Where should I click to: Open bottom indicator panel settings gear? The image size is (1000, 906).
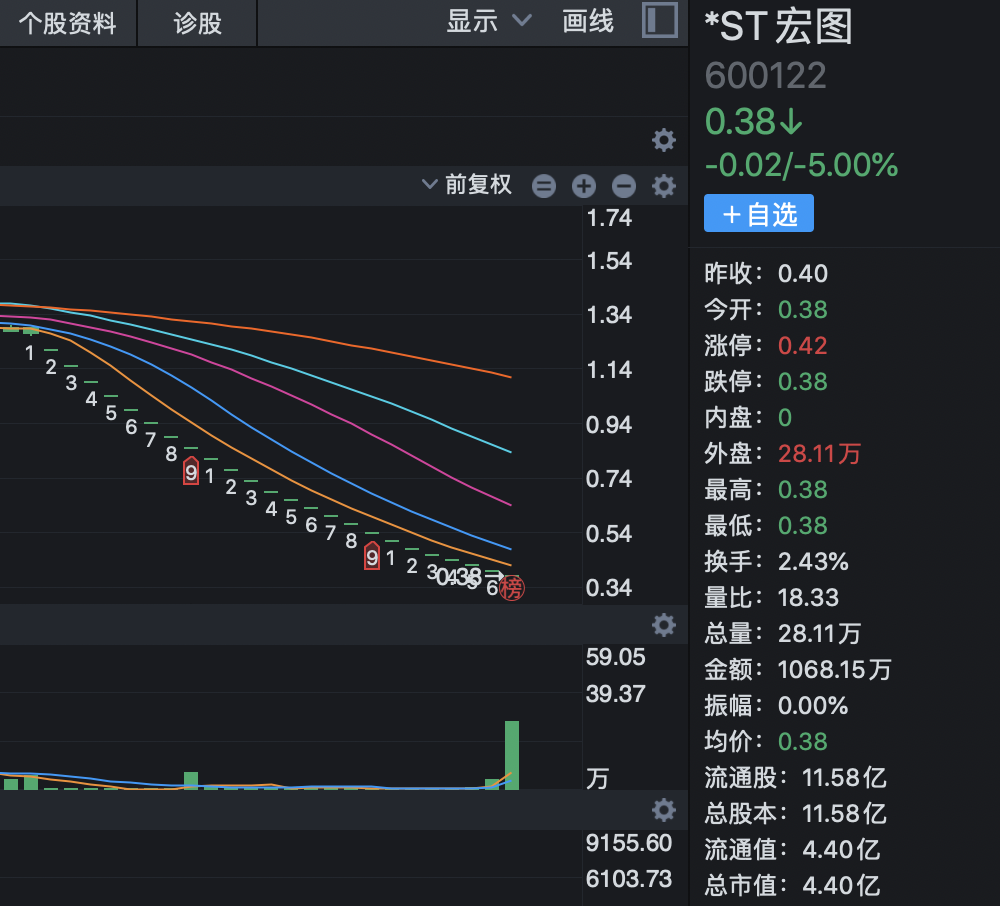(664, 809)
